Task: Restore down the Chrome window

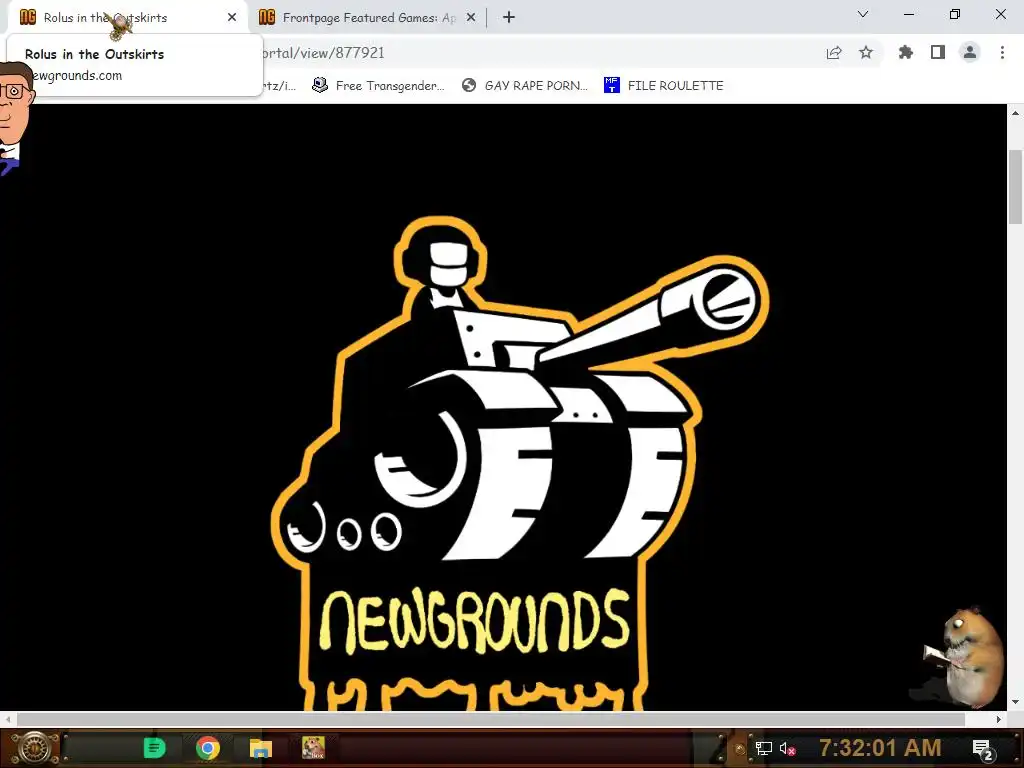Action: (x=955, y=14)
